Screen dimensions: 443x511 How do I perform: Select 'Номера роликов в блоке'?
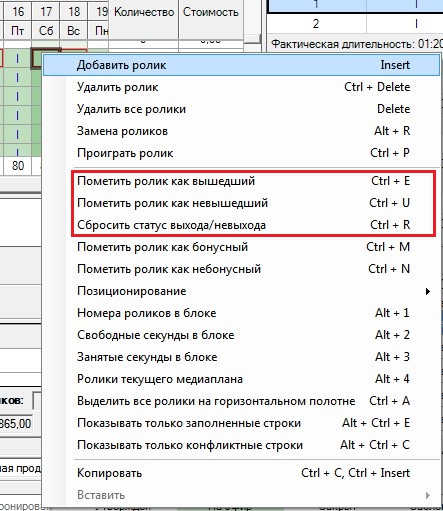pos(241,313)
